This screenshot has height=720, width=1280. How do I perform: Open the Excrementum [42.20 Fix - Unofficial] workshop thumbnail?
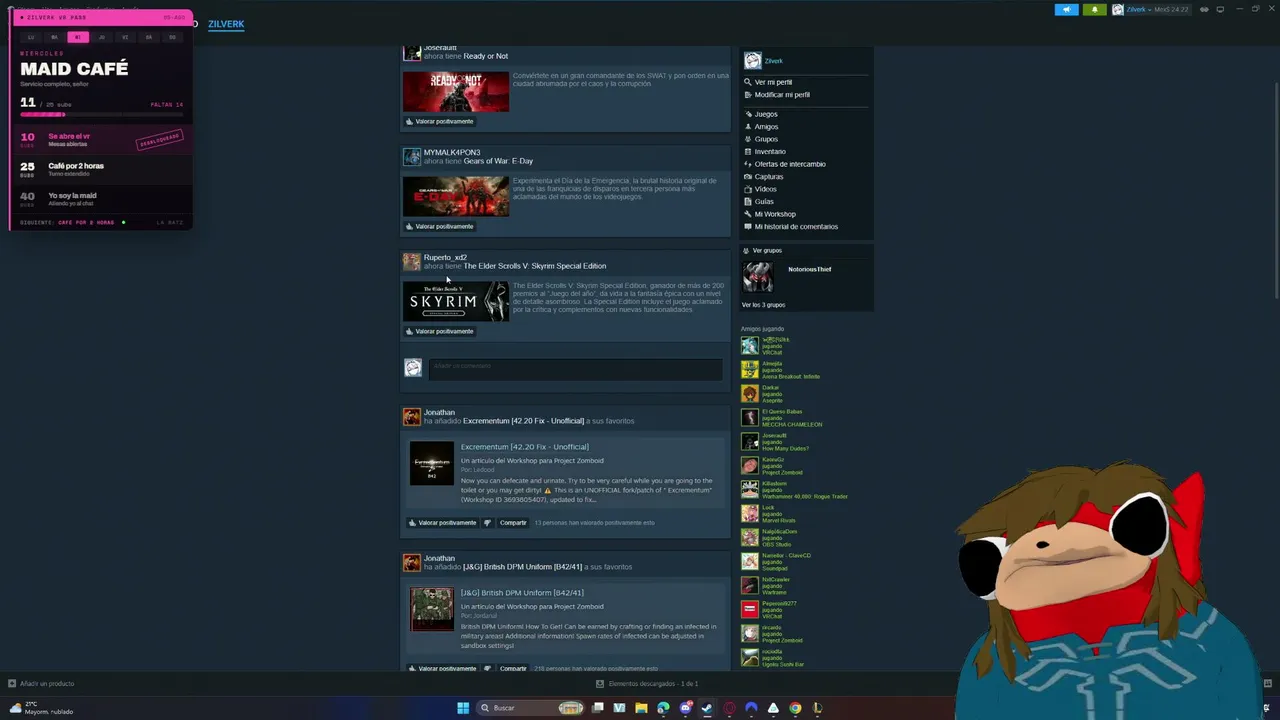432,463
